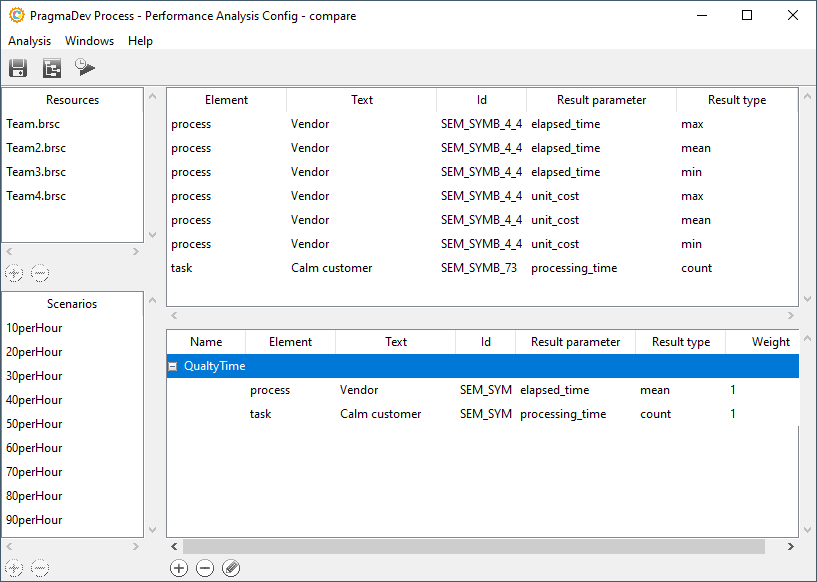Open the Help menu

(x=140, y=41)
